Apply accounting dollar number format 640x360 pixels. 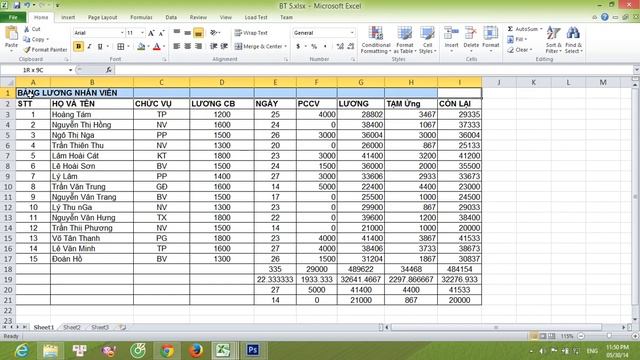click(x=298, y=47)
